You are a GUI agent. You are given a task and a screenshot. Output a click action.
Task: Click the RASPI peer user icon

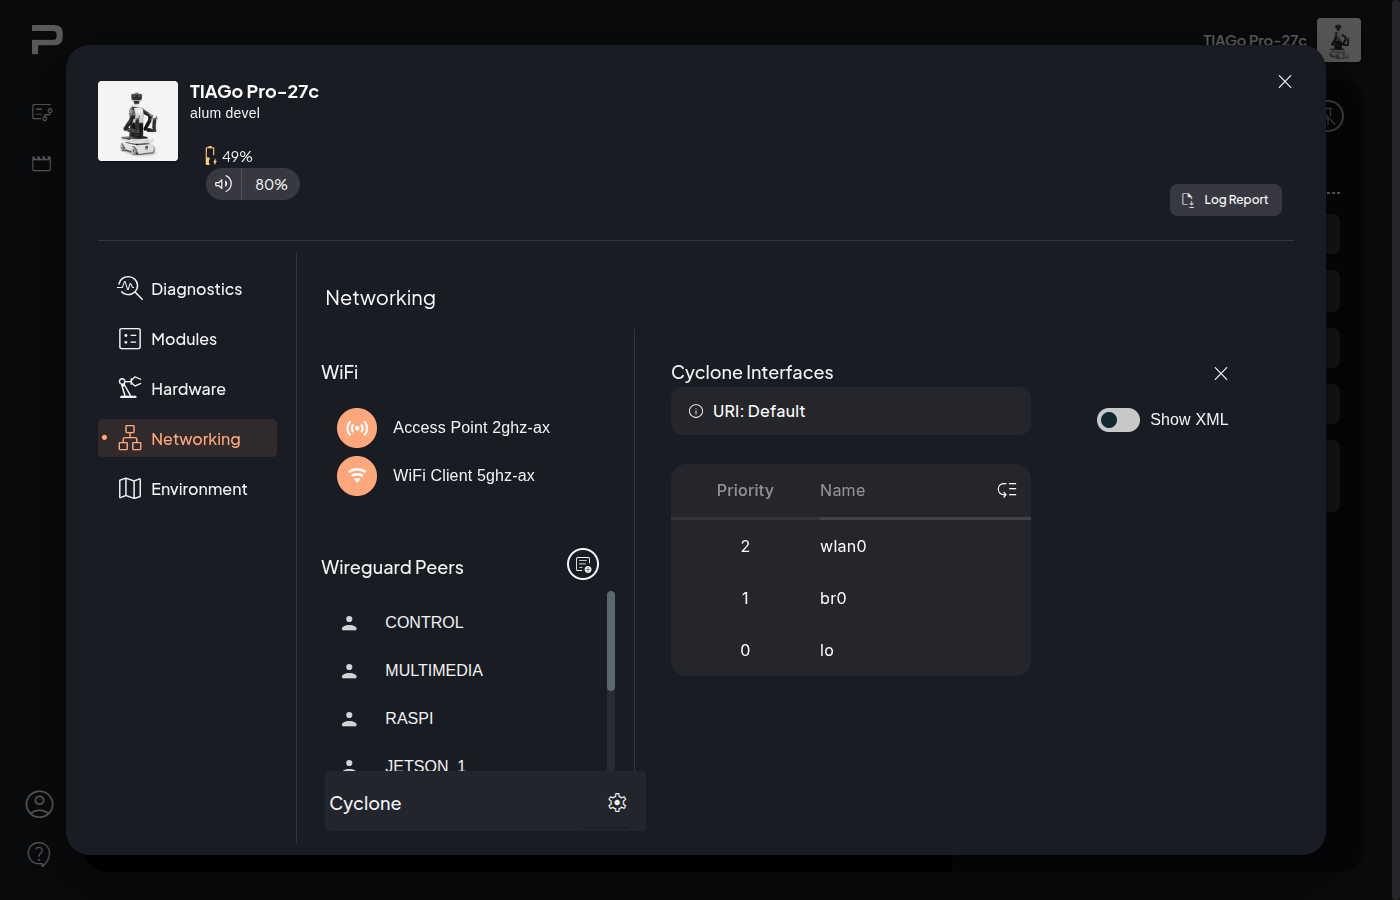pos(349,718)
